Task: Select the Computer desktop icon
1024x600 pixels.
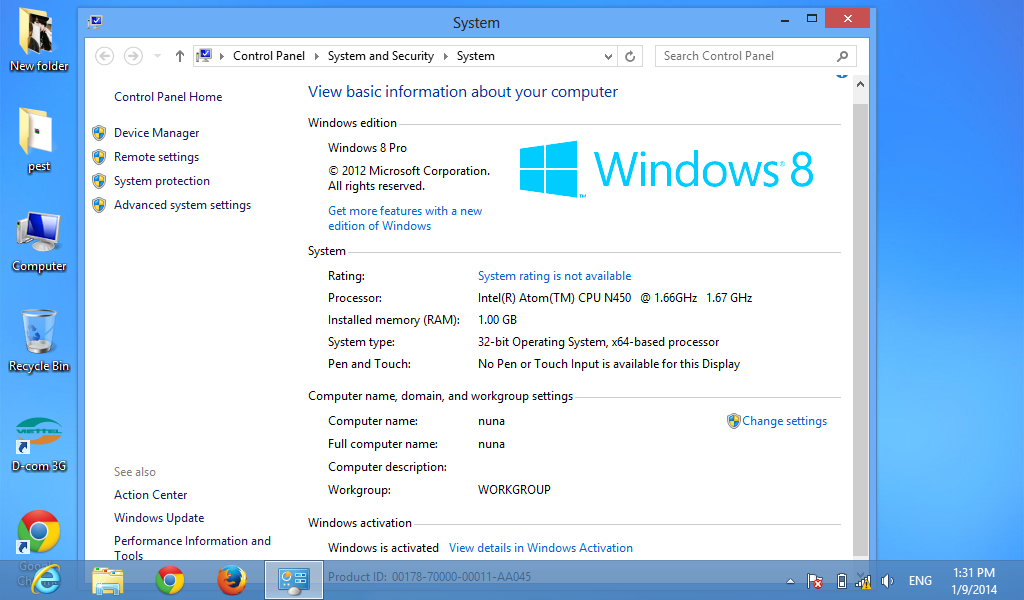Action: point(39,242)
